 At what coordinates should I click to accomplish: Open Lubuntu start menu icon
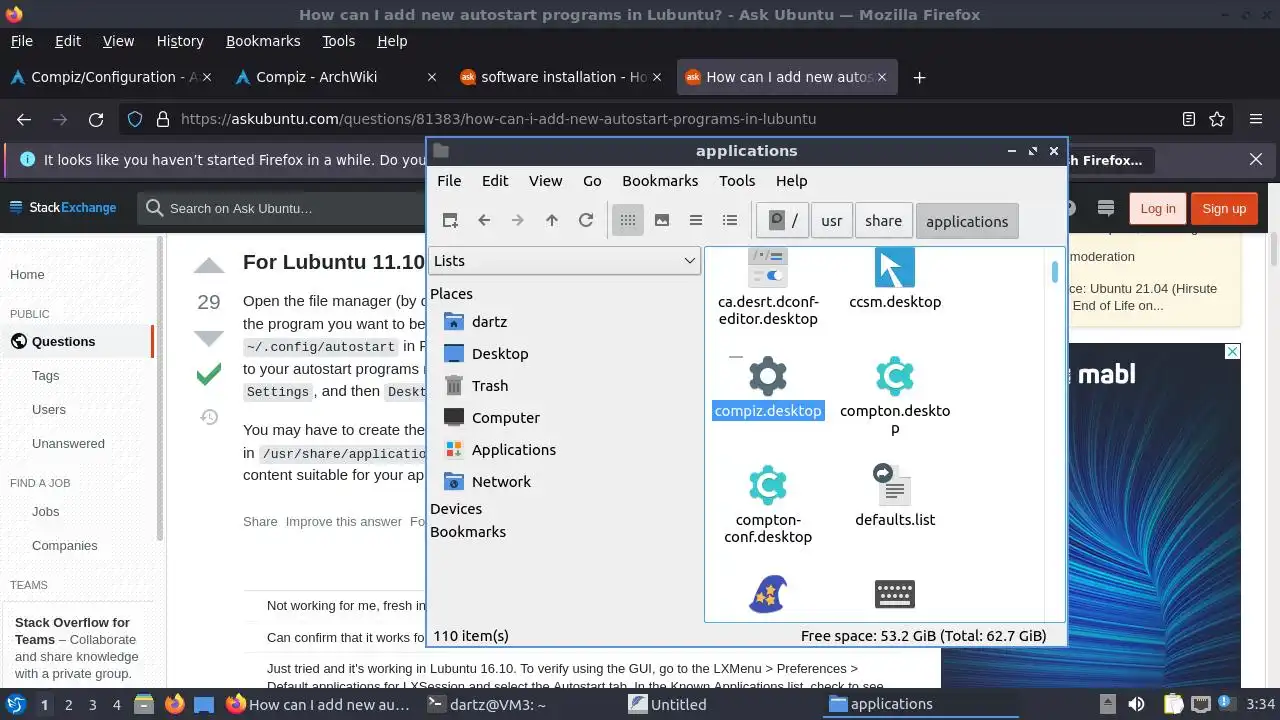click(15, 705)
